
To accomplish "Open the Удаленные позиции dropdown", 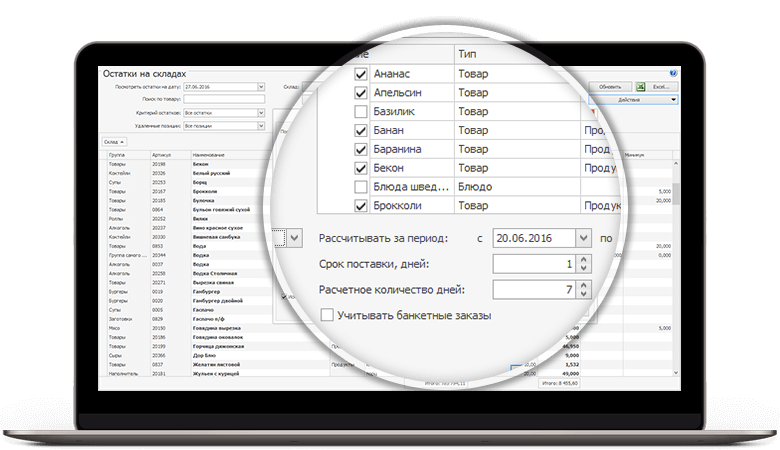I will click(261, 127).
